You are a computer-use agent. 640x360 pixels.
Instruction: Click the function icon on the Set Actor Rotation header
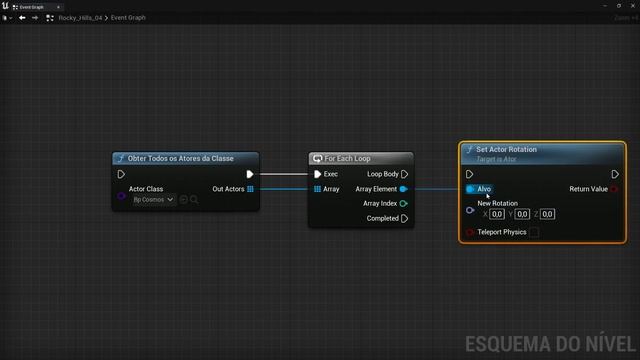[469, 149]
